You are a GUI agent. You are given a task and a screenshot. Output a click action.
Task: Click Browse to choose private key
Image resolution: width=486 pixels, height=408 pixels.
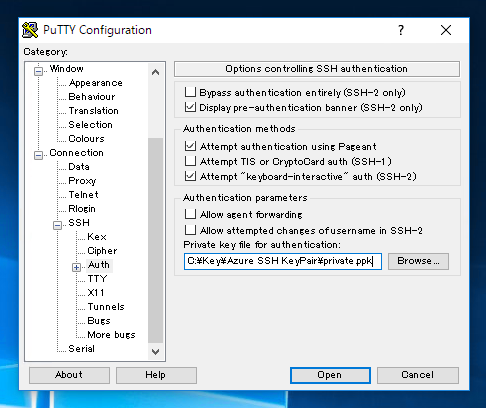[418, 261]
